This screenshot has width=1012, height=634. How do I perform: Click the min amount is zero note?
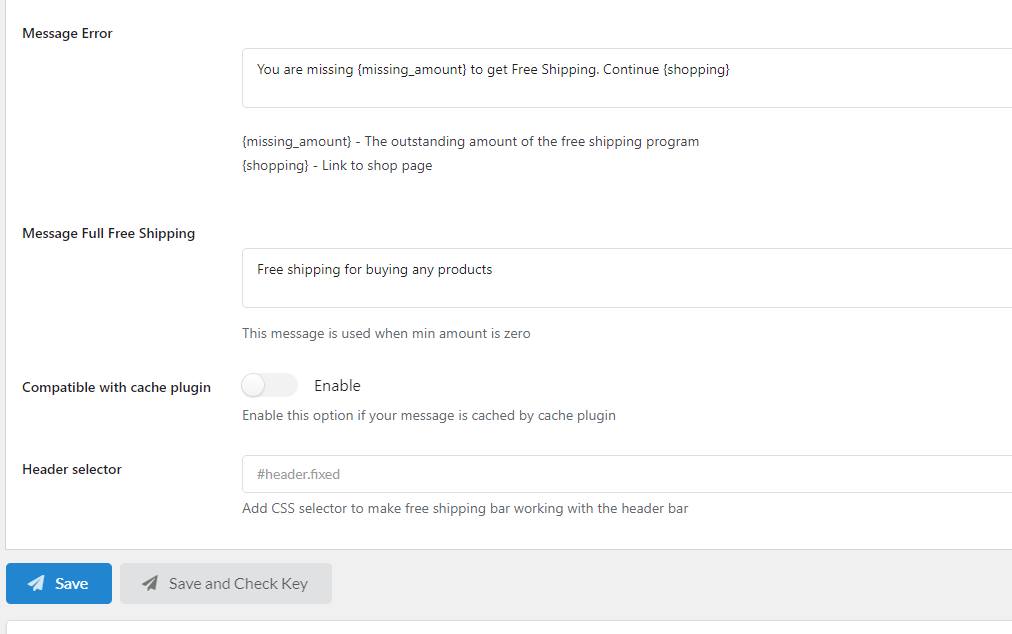[x=386, y=334]
